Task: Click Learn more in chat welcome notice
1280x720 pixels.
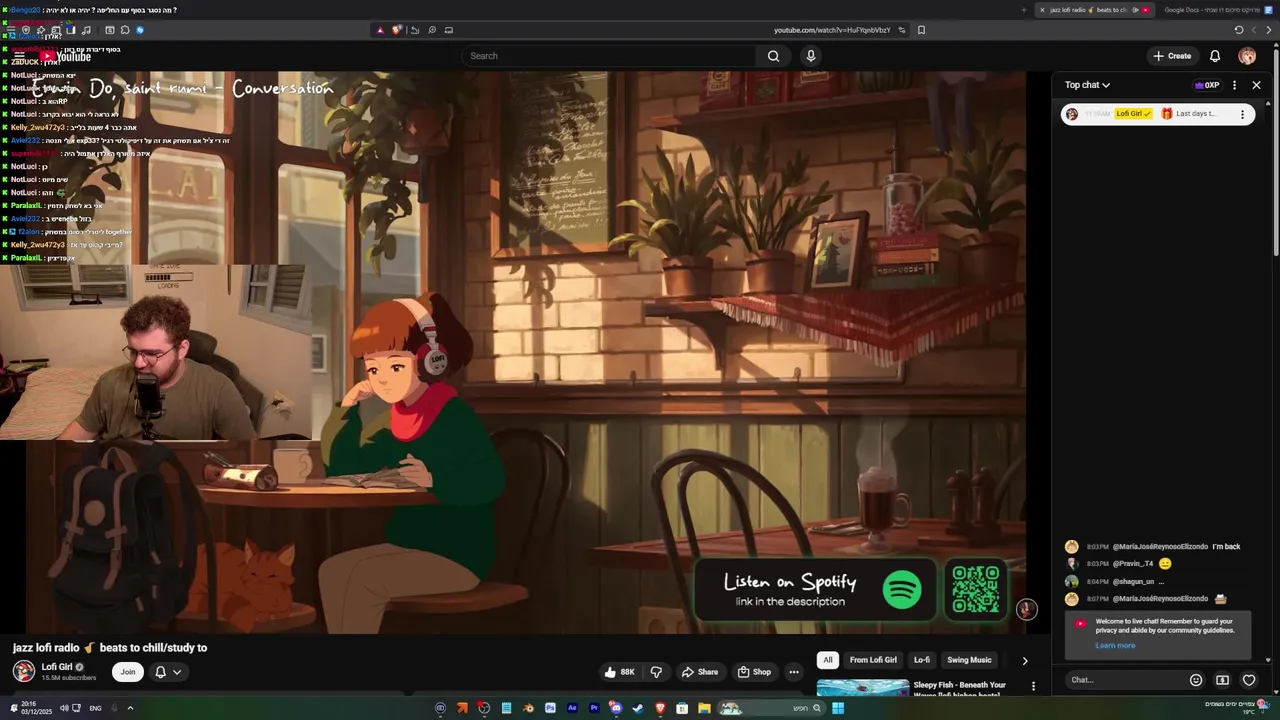Action: pos(1115,645)
